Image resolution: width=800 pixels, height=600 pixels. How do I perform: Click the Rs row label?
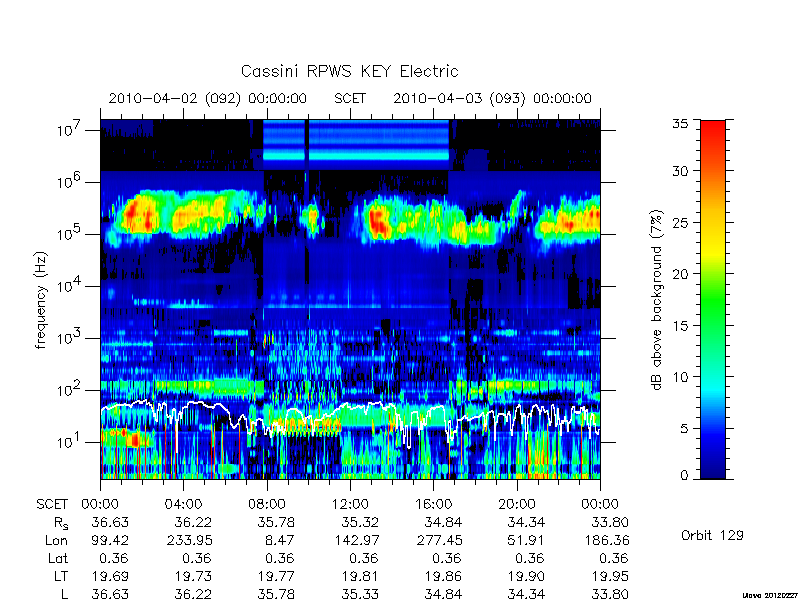coord(61,523)
